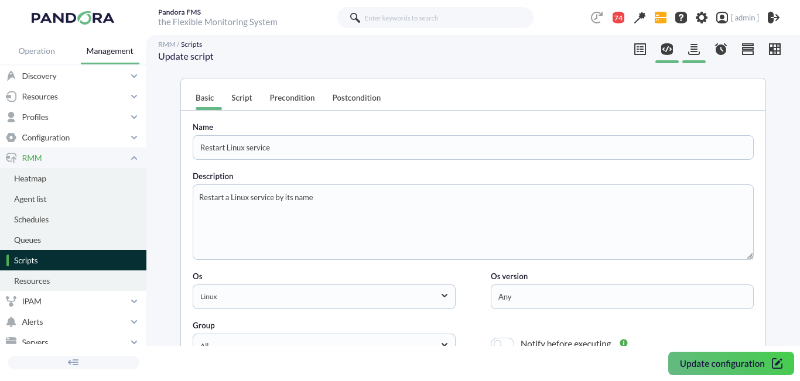The image size is (800, 381).
Task: Click the Pandora FMS logo
Action: tap(72, 18)
